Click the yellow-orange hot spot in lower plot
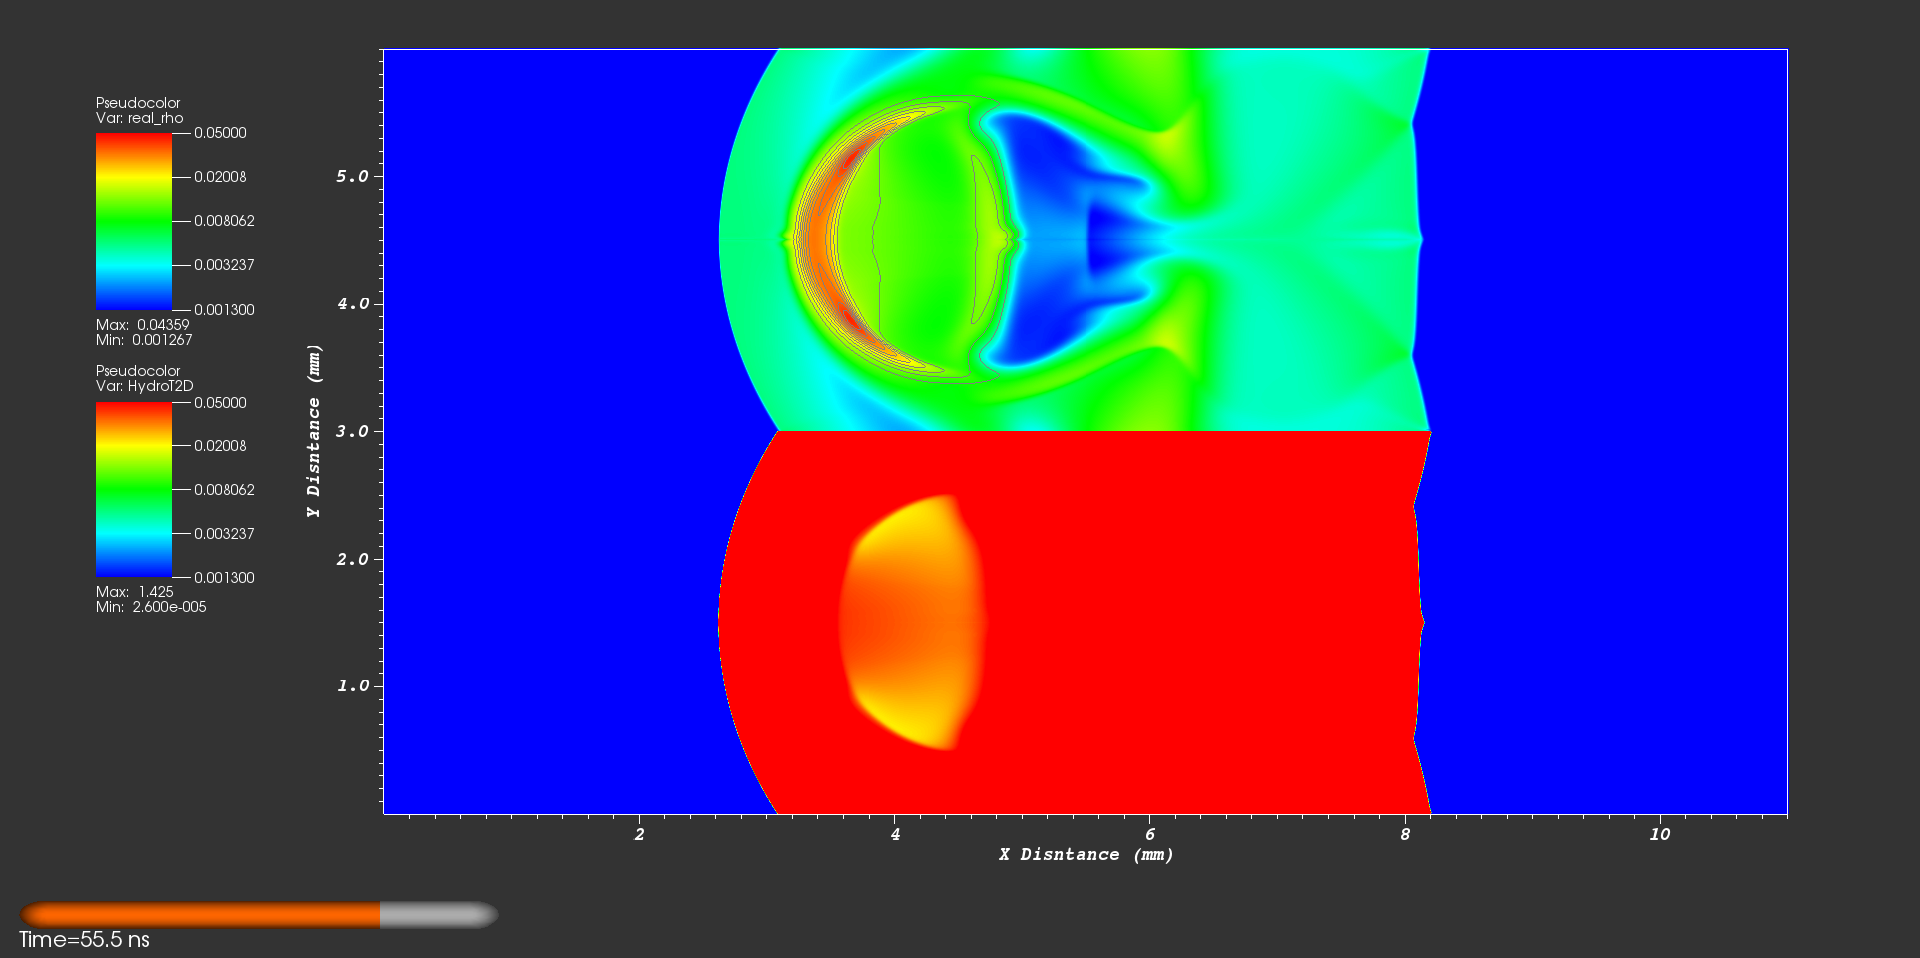 [912, 622]
